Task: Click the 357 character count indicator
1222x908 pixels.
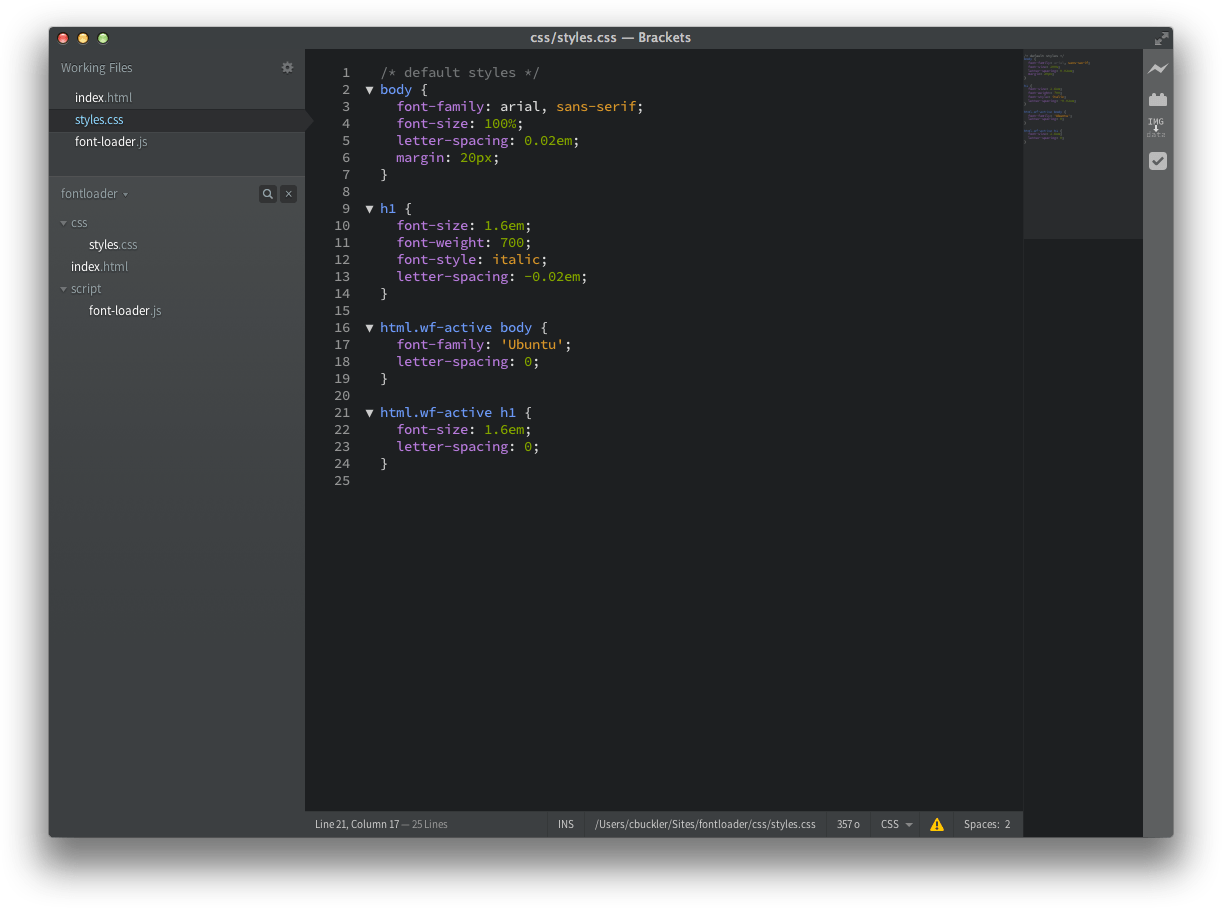Action: tap(847, 824)
